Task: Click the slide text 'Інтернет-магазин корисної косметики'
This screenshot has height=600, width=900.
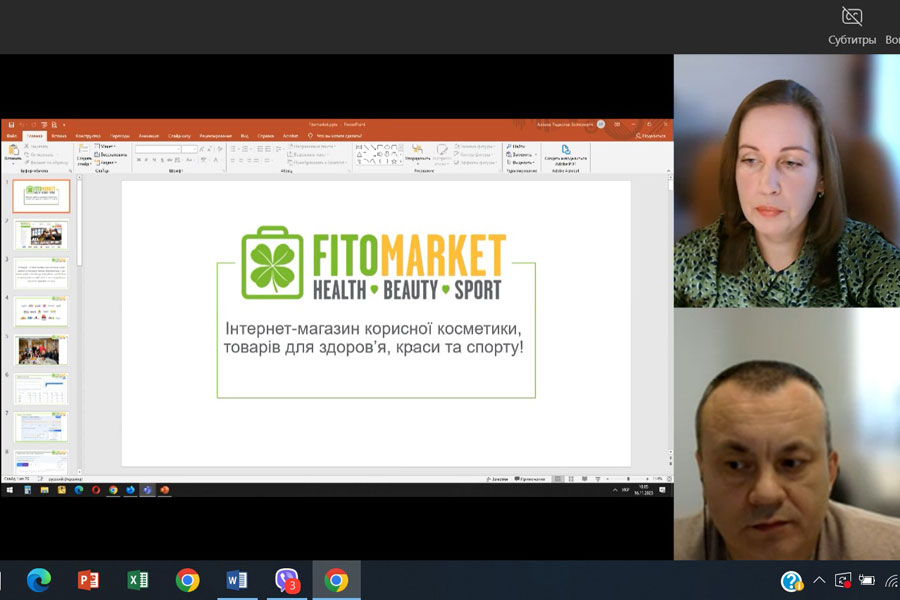Action: [373, 329]
